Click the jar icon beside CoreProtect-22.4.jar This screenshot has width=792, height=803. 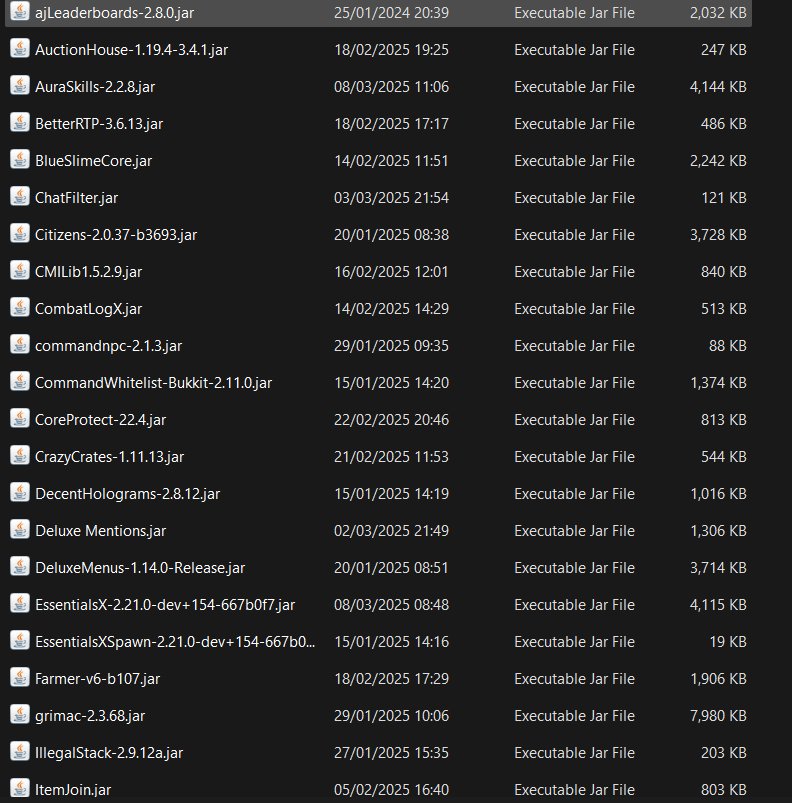pos(20,418)
